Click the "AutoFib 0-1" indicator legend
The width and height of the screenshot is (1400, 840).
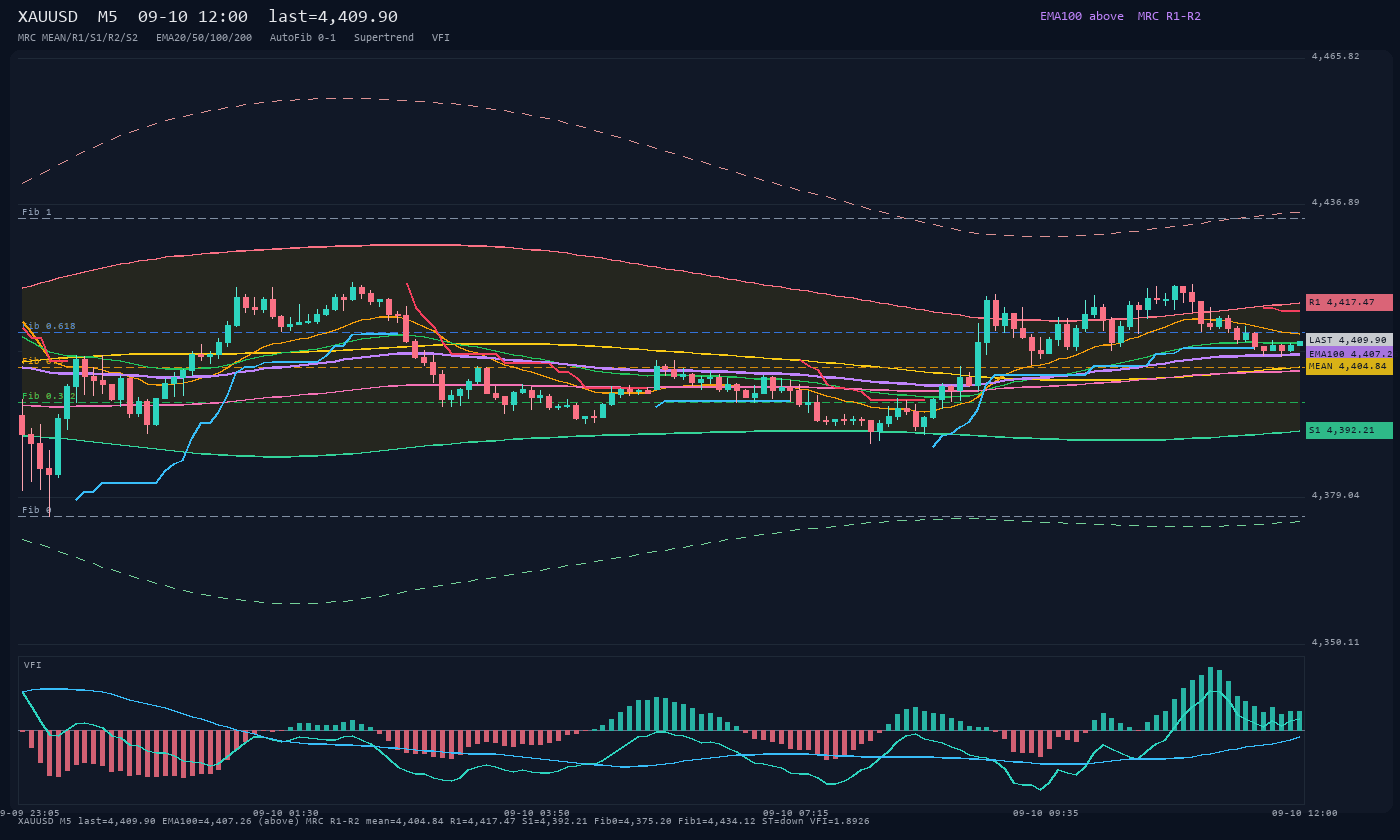point(303,38)
